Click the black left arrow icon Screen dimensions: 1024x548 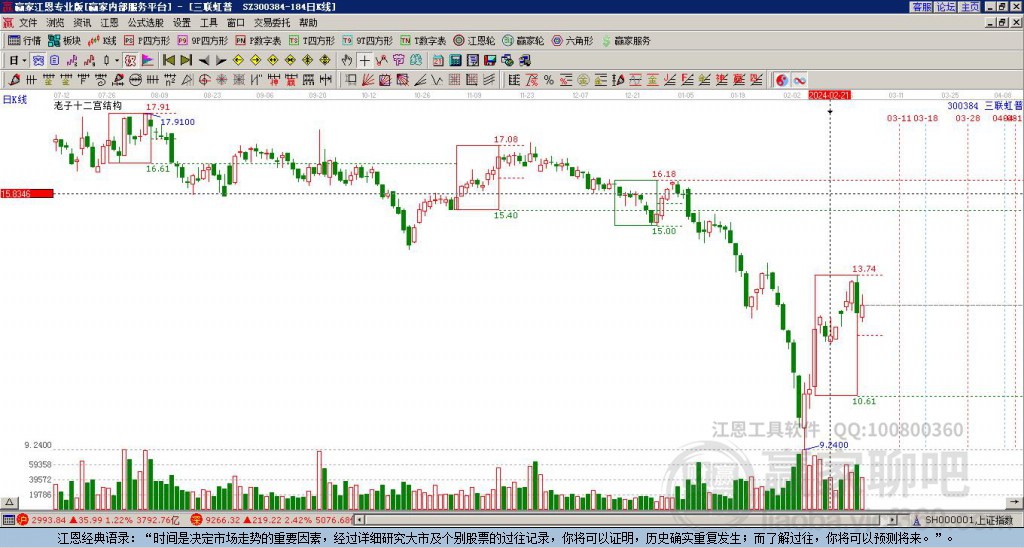click(x=204, y=61)
